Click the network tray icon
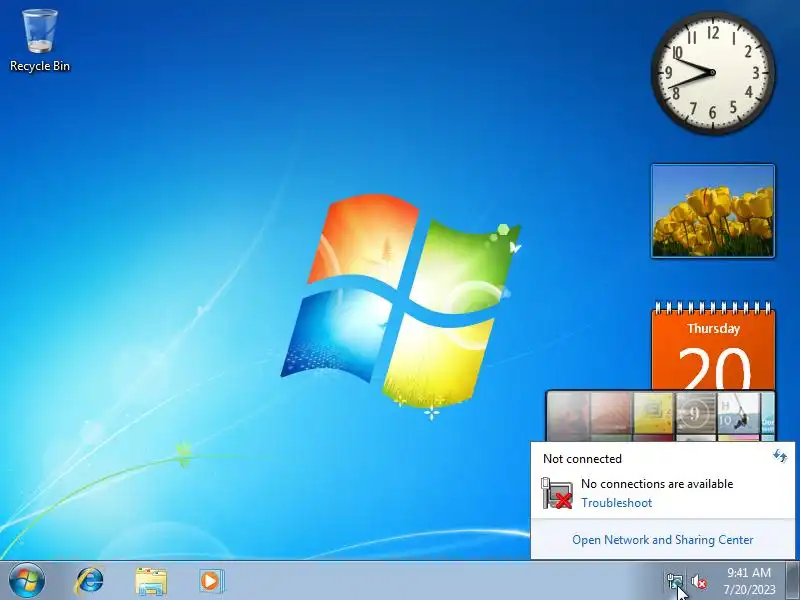 pos(674,581)
